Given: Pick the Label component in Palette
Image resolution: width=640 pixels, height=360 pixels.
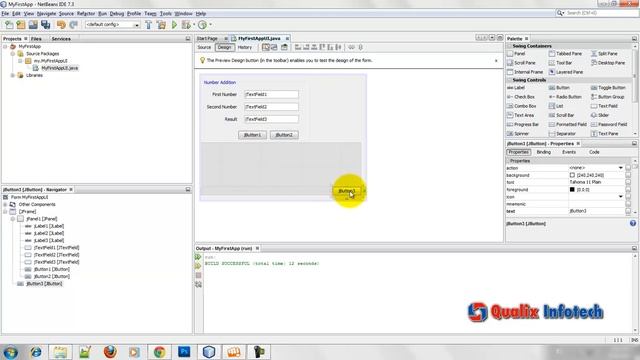Looking at the screenshot, I should 516,88.
